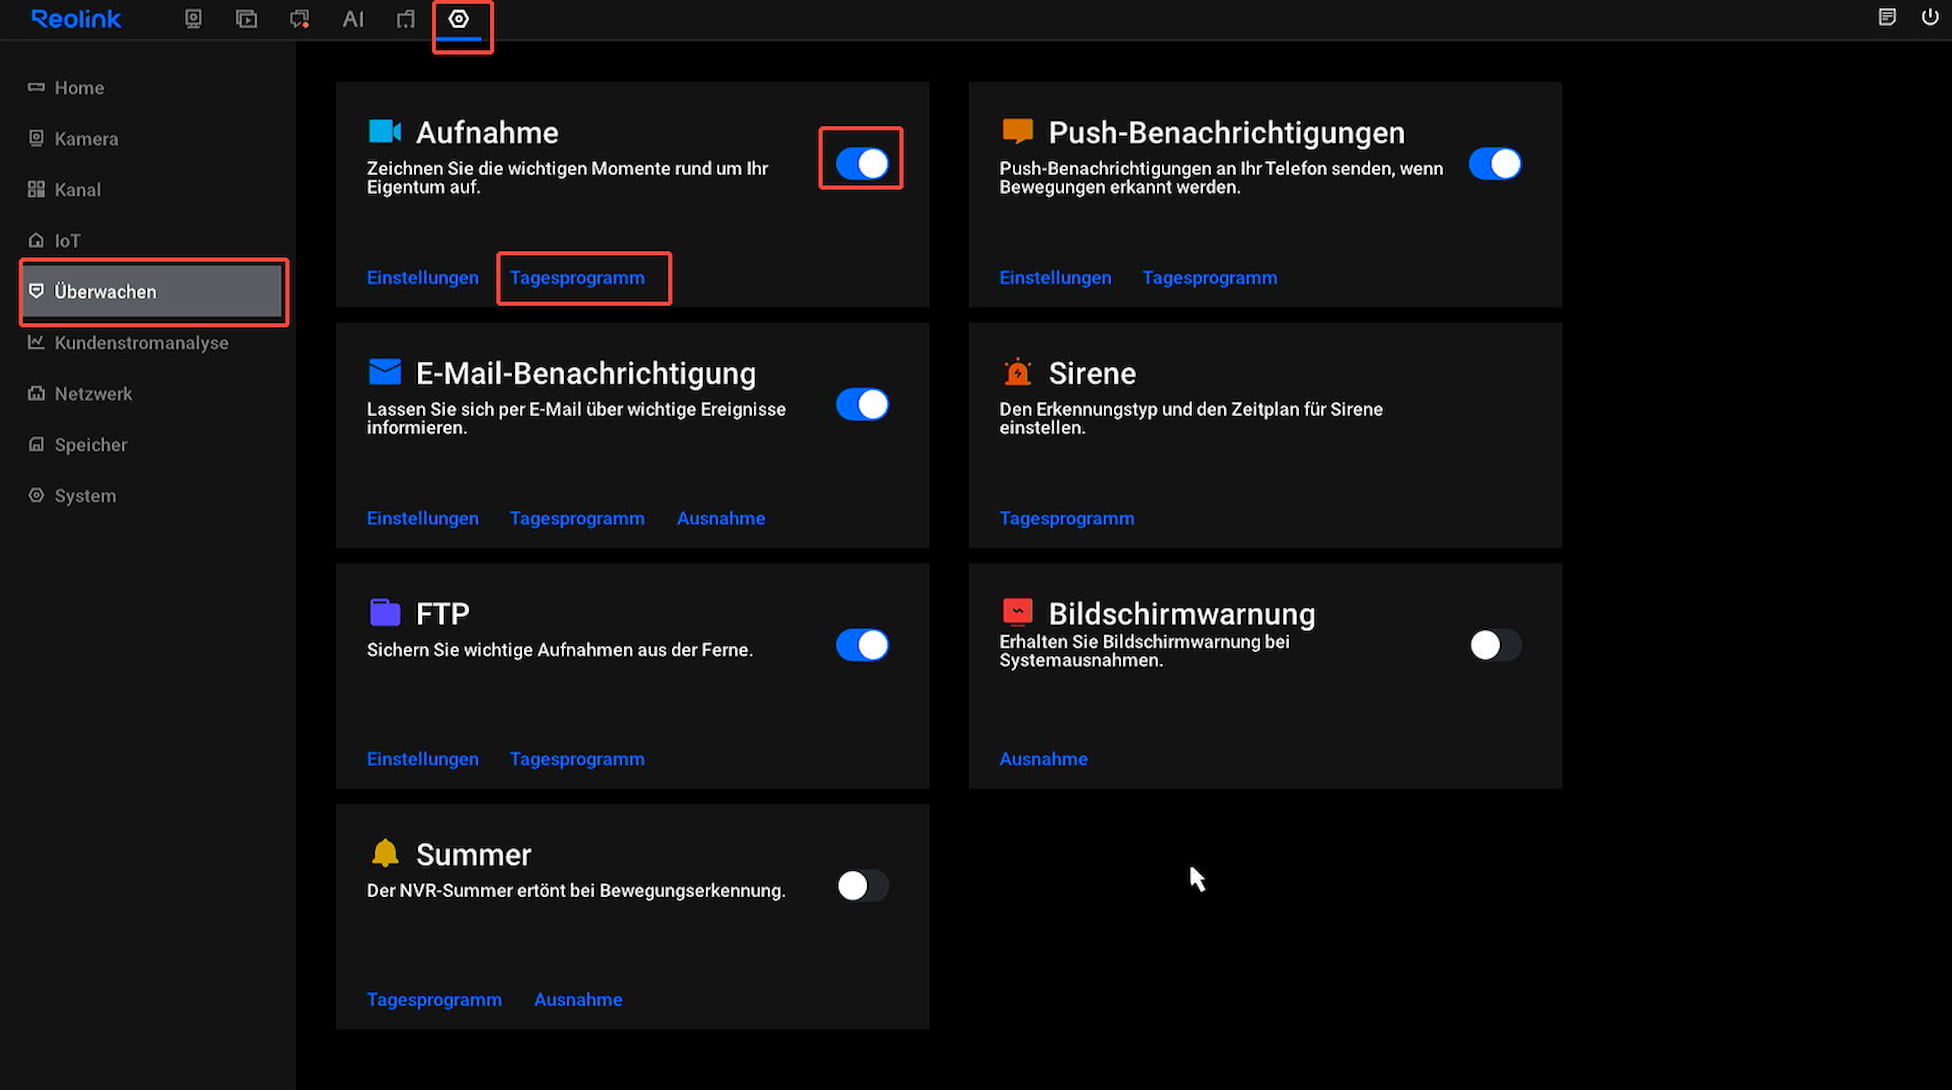The width and height of the screenshot is (1952, 1090).
Task: Open the live view camera icon in top bar
Action: [x=193, y=19]
